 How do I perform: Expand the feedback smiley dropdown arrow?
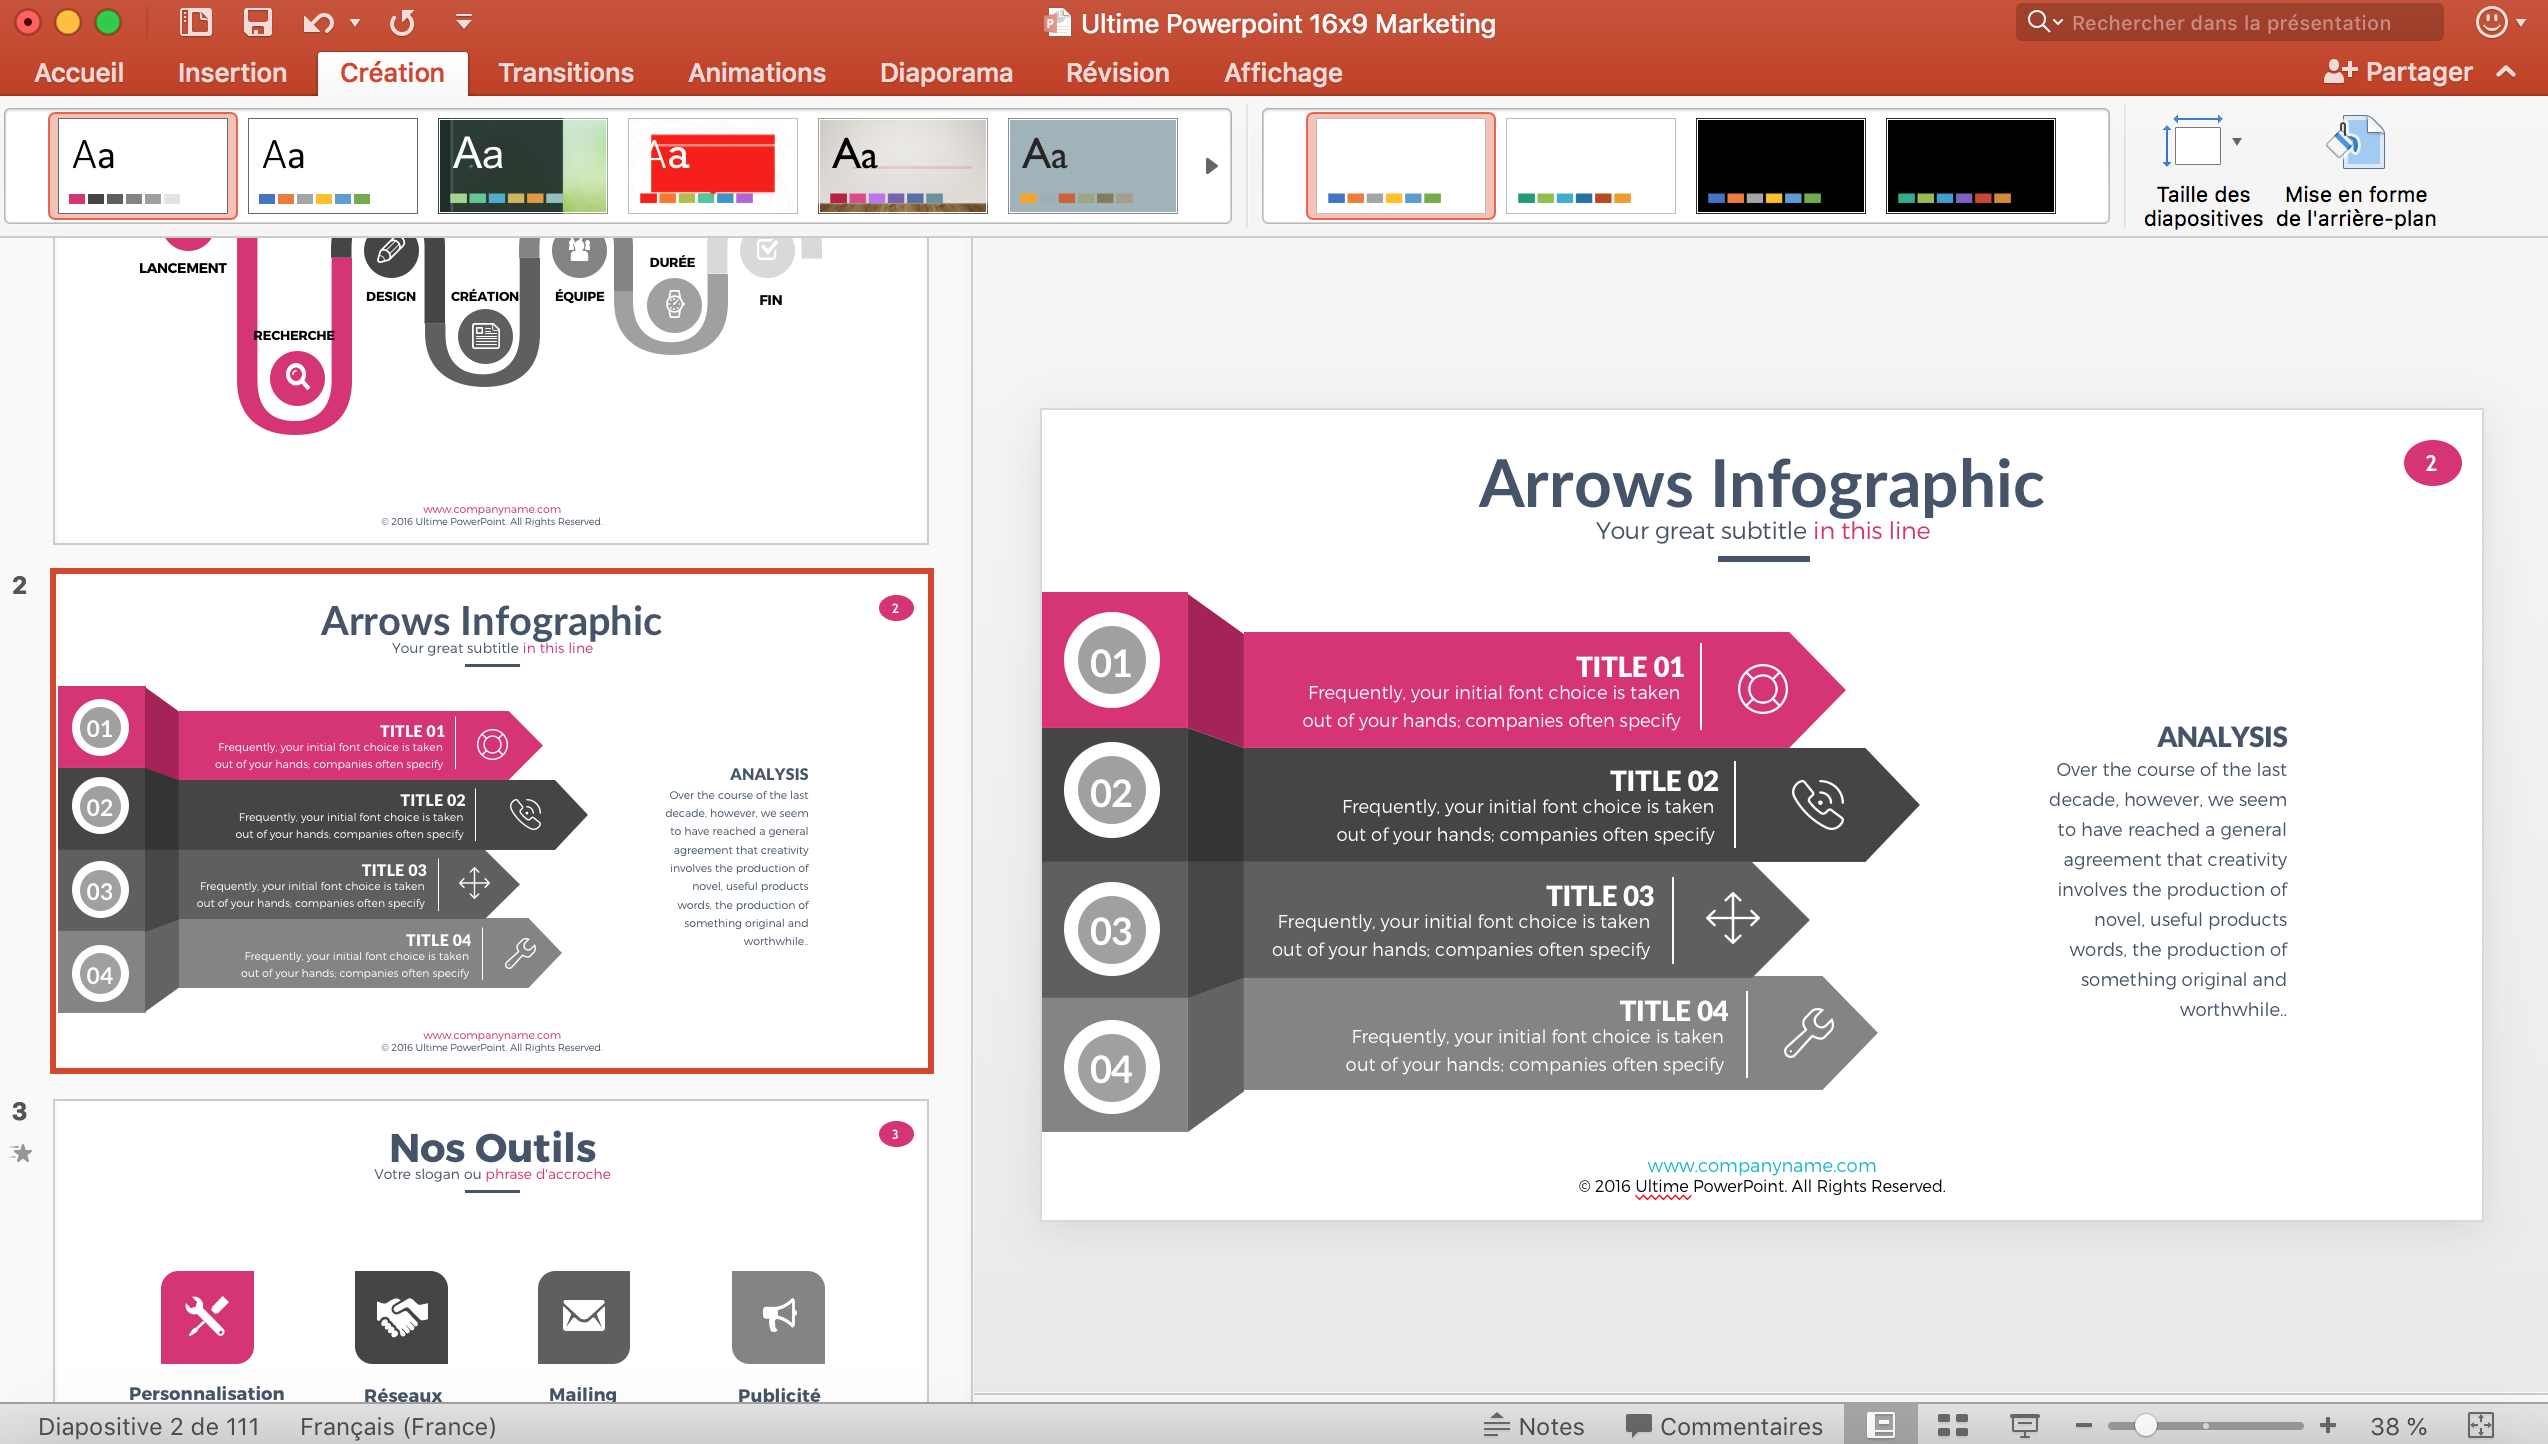[x=2521, y=23]
